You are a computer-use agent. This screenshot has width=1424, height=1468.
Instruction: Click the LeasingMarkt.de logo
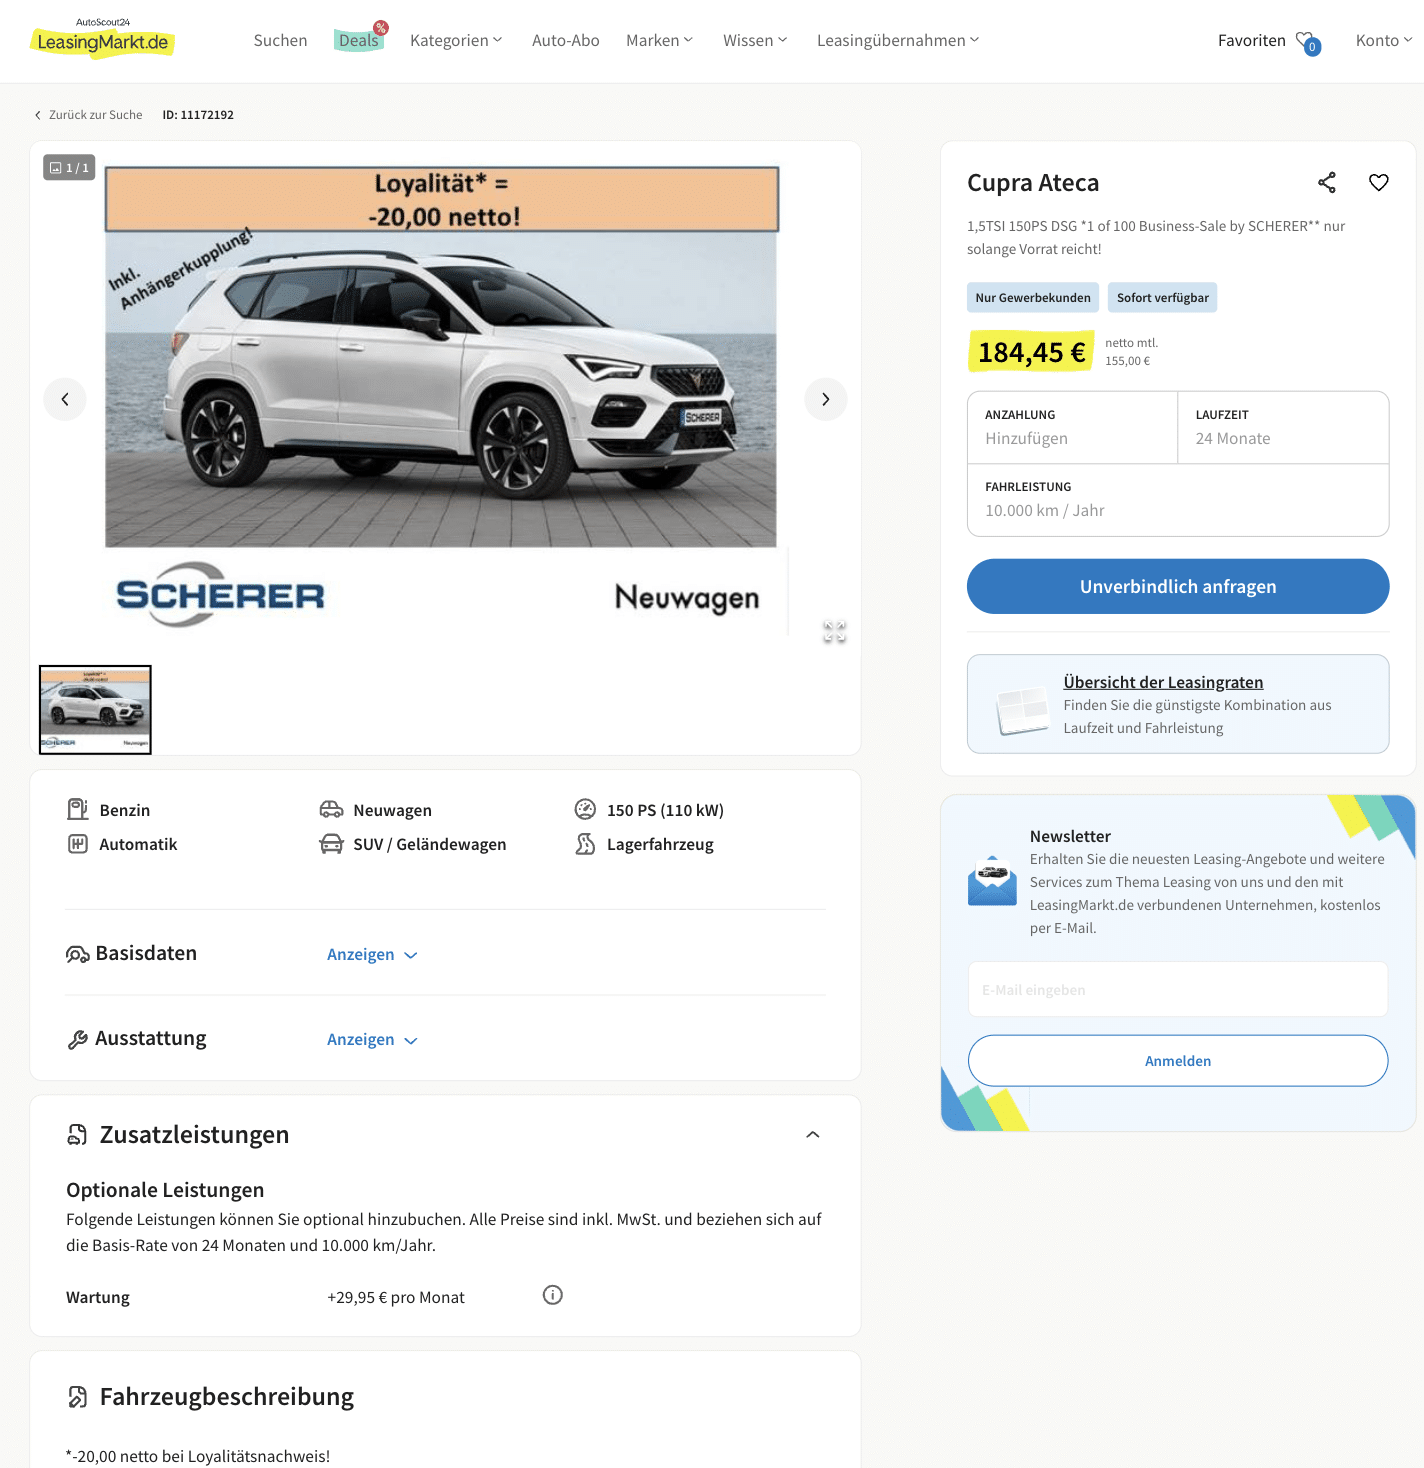(x=103, y=38)
